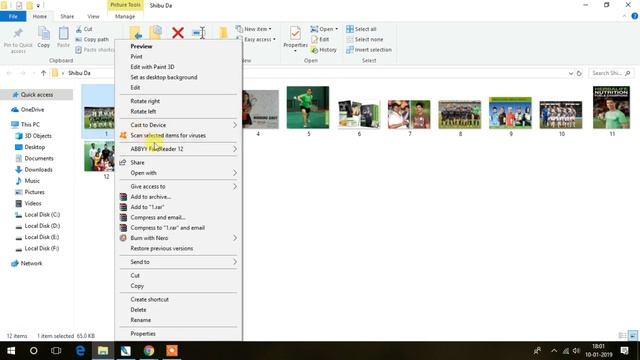The height and width of the screenshot is (360, 640).
Task: Open Google Chrome from the taskbar
Action: (x=149, y=351)
